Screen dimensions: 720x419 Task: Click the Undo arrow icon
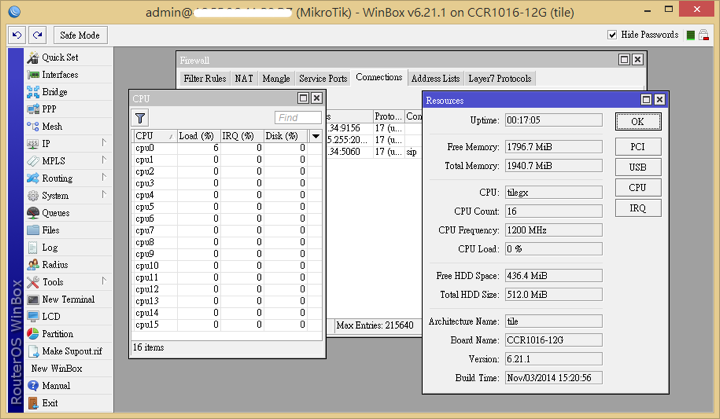click(x=17, y=35)
